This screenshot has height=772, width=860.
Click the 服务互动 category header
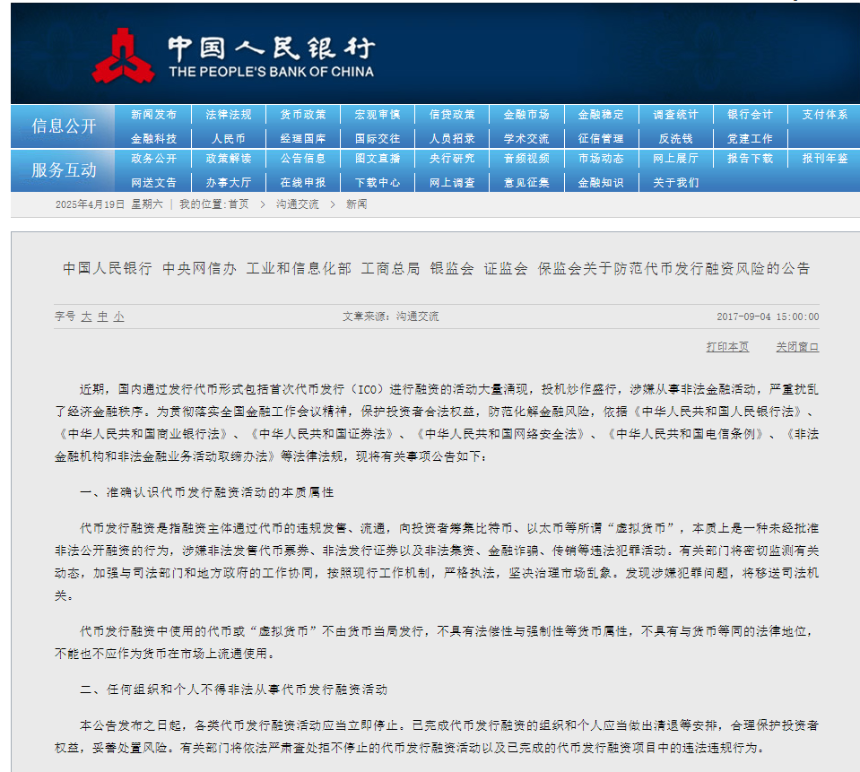[x=64, y=170]
